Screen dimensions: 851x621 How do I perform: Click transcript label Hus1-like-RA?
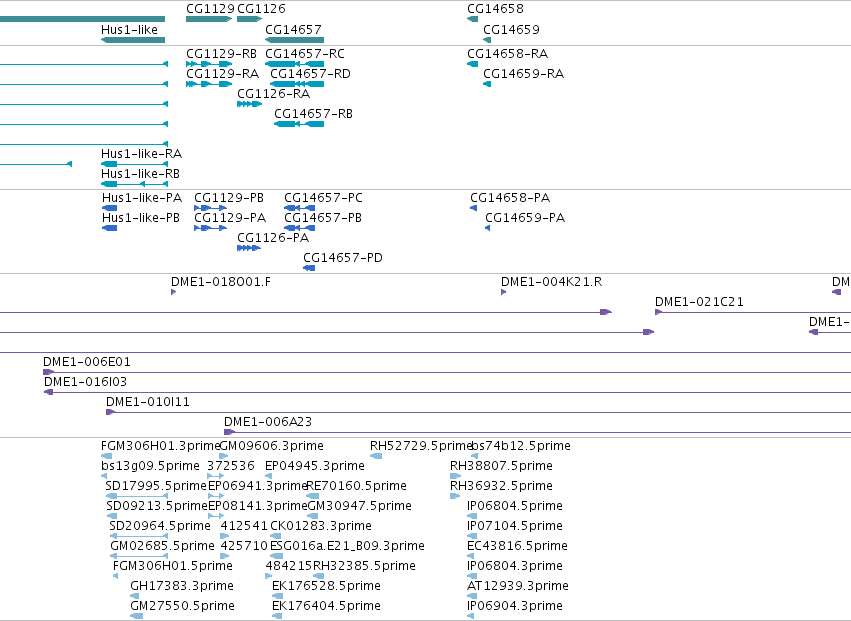(x=142, y=154)
